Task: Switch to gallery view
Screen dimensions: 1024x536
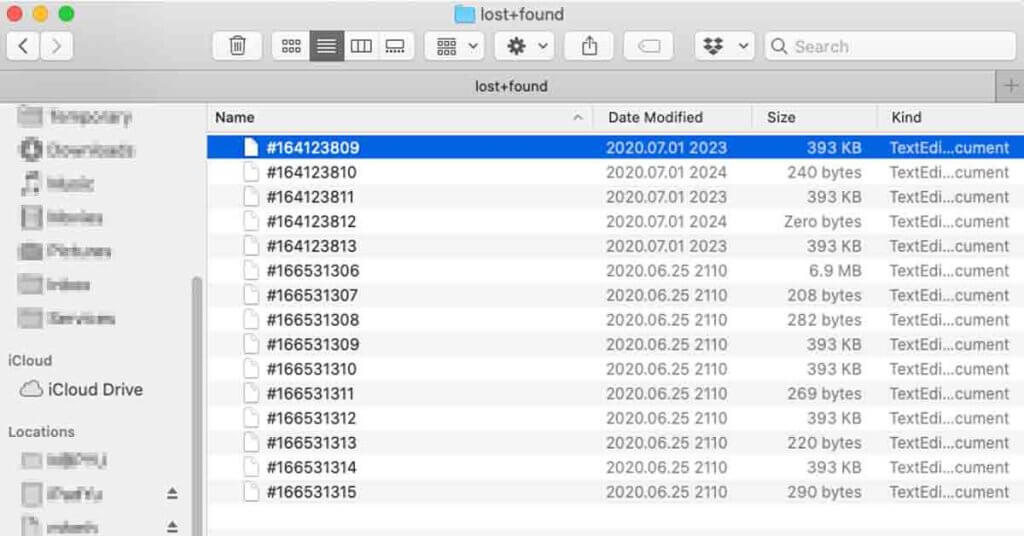Action: click(395, 46)
